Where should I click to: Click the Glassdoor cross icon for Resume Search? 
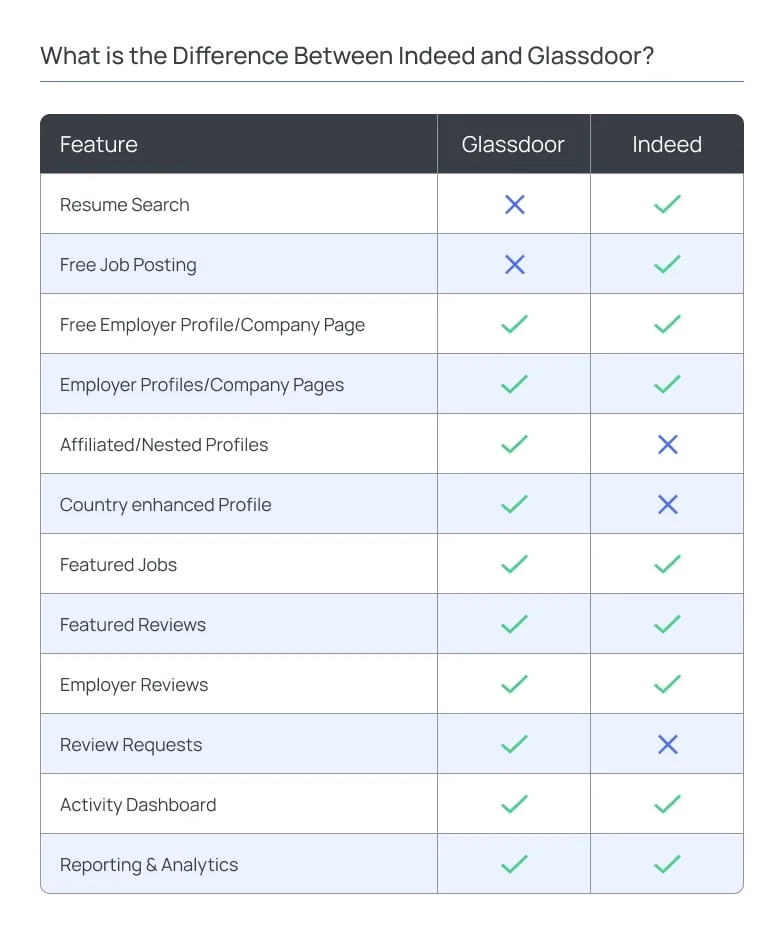coord(515,204)
